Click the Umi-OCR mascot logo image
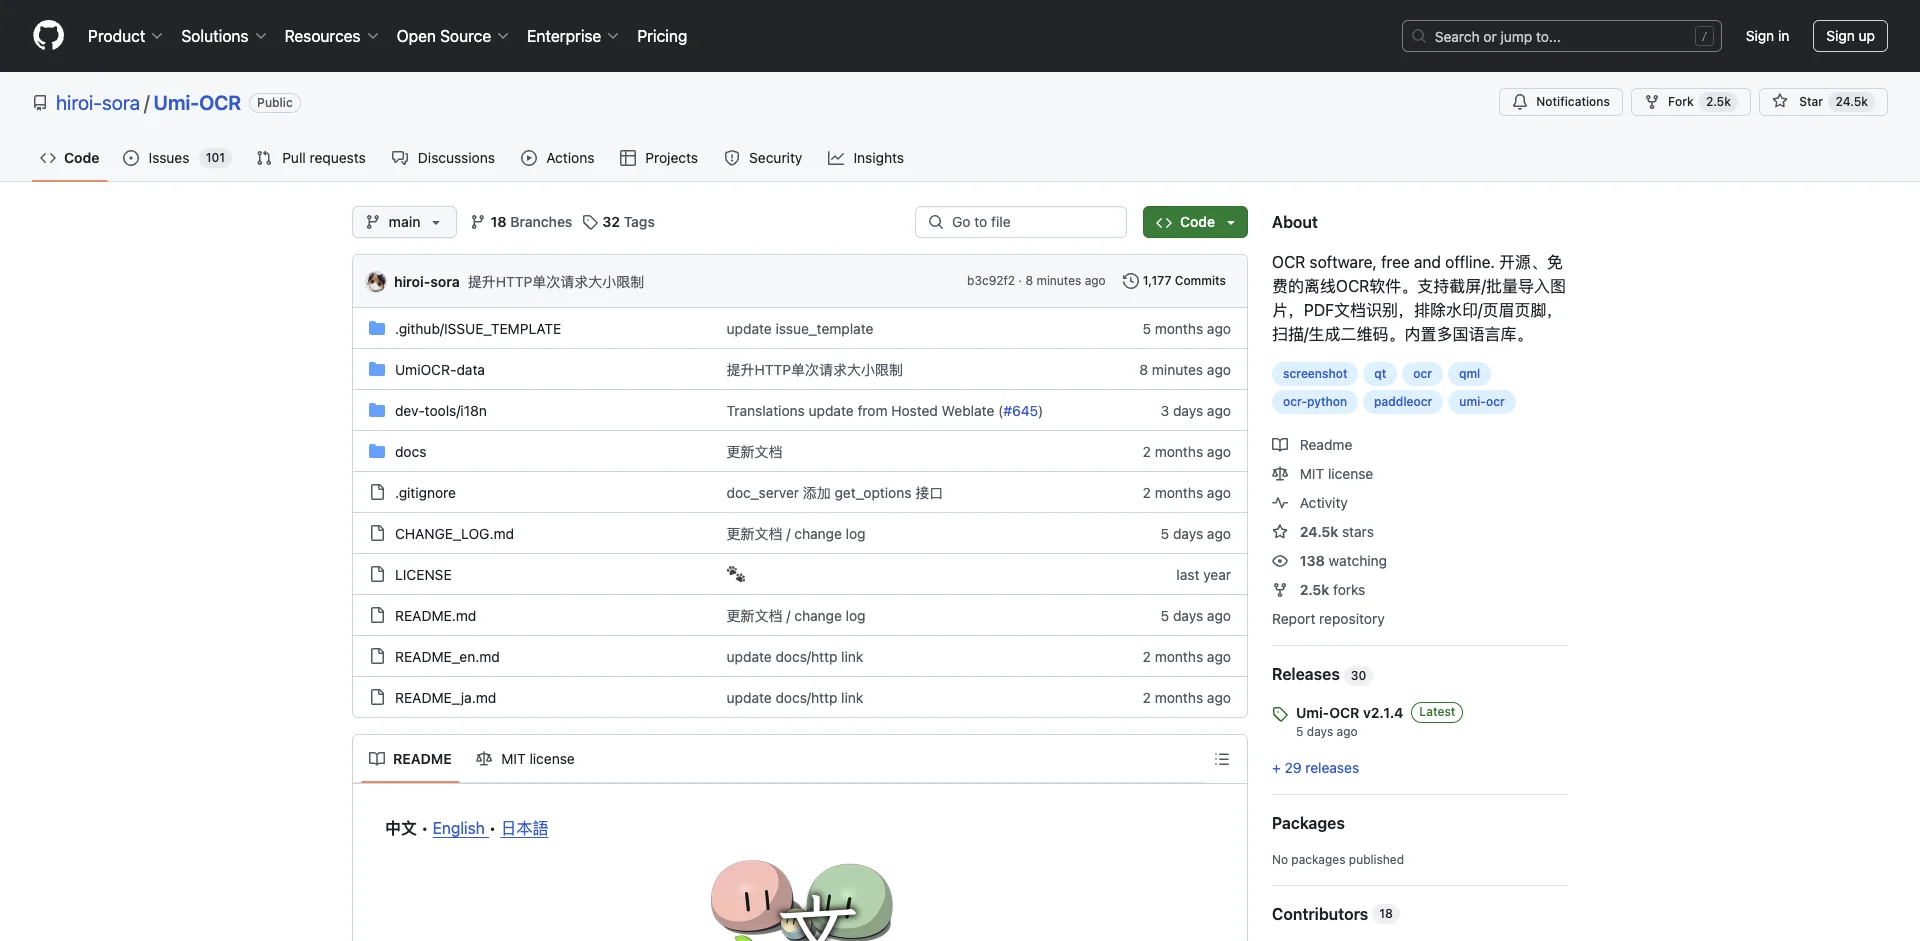The image size is (1920, 941). coord(801,900)
